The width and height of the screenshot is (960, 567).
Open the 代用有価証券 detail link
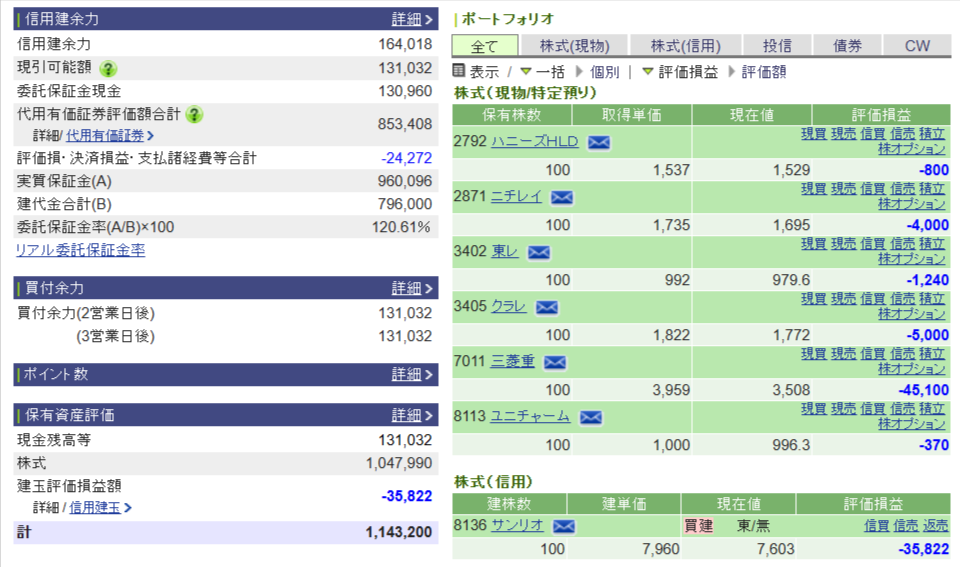[x=105, y=135]
